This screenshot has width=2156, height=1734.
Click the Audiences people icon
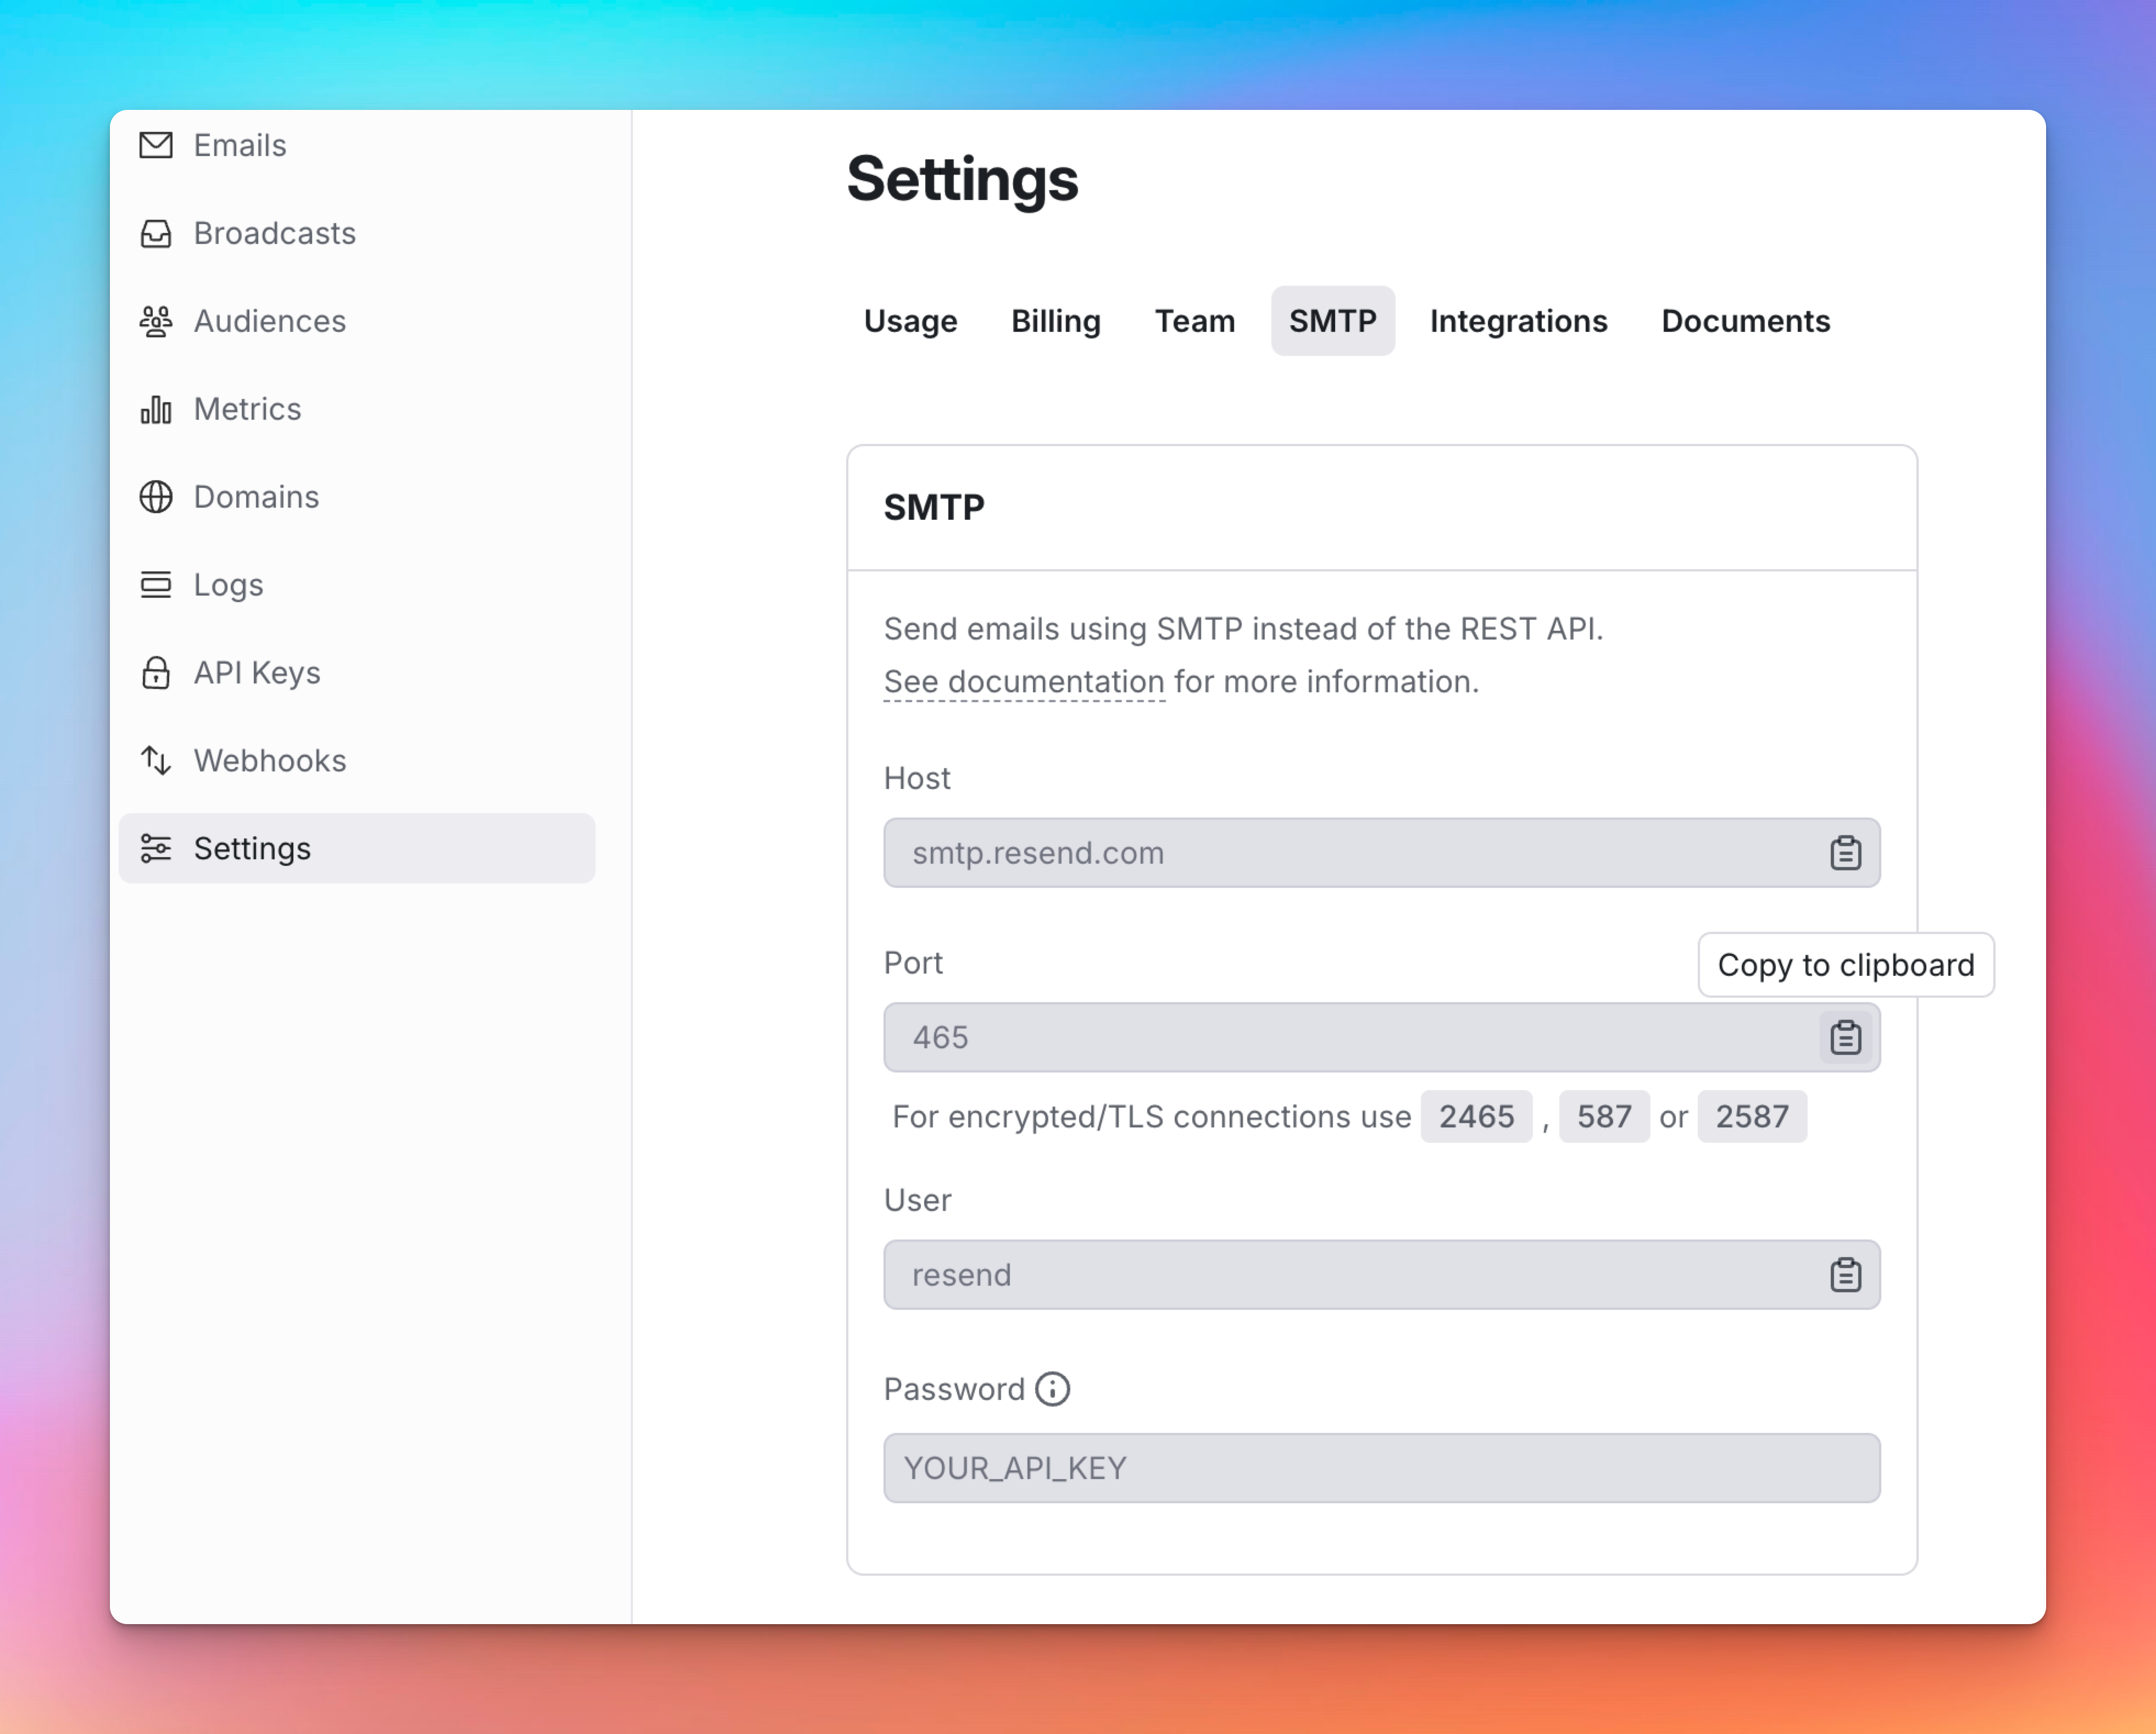(156, 321)
